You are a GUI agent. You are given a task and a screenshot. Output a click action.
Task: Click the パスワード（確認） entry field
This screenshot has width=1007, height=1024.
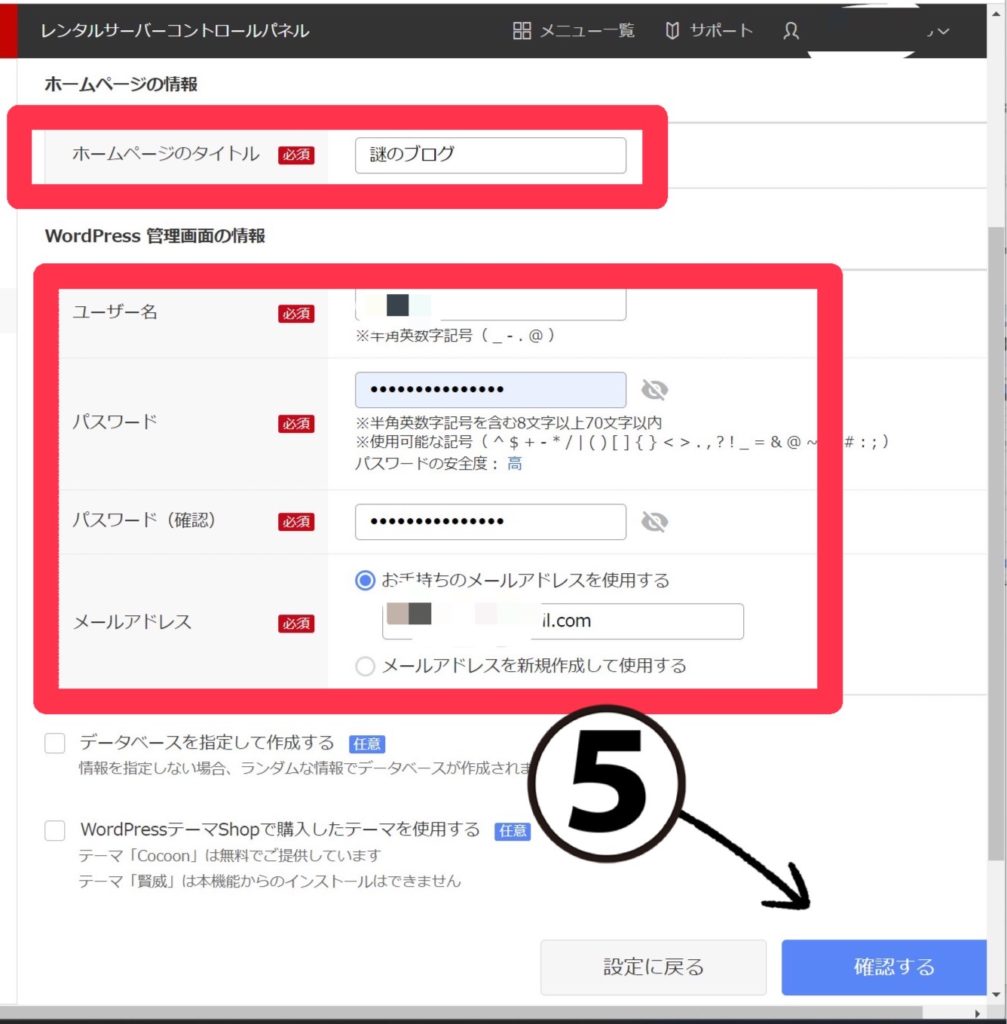click(x=490, y=522)
